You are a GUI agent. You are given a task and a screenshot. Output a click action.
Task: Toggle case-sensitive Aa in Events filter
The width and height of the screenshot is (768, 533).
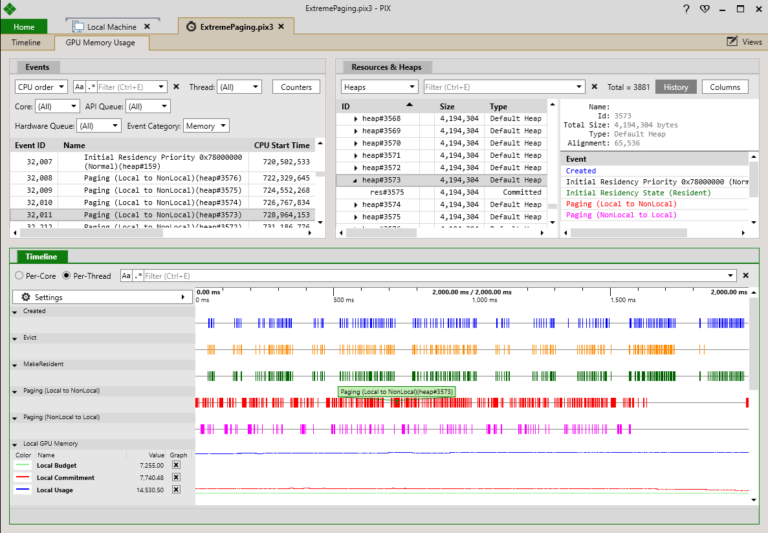click(x=79, y=87)
